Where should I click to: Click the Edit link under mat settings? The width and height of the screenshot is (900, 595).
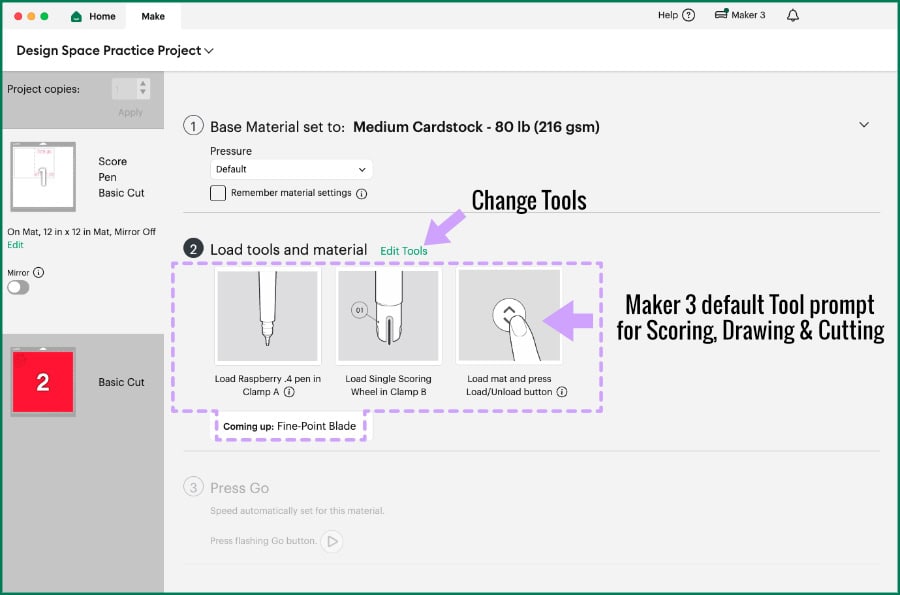click(x=15, y=244)
